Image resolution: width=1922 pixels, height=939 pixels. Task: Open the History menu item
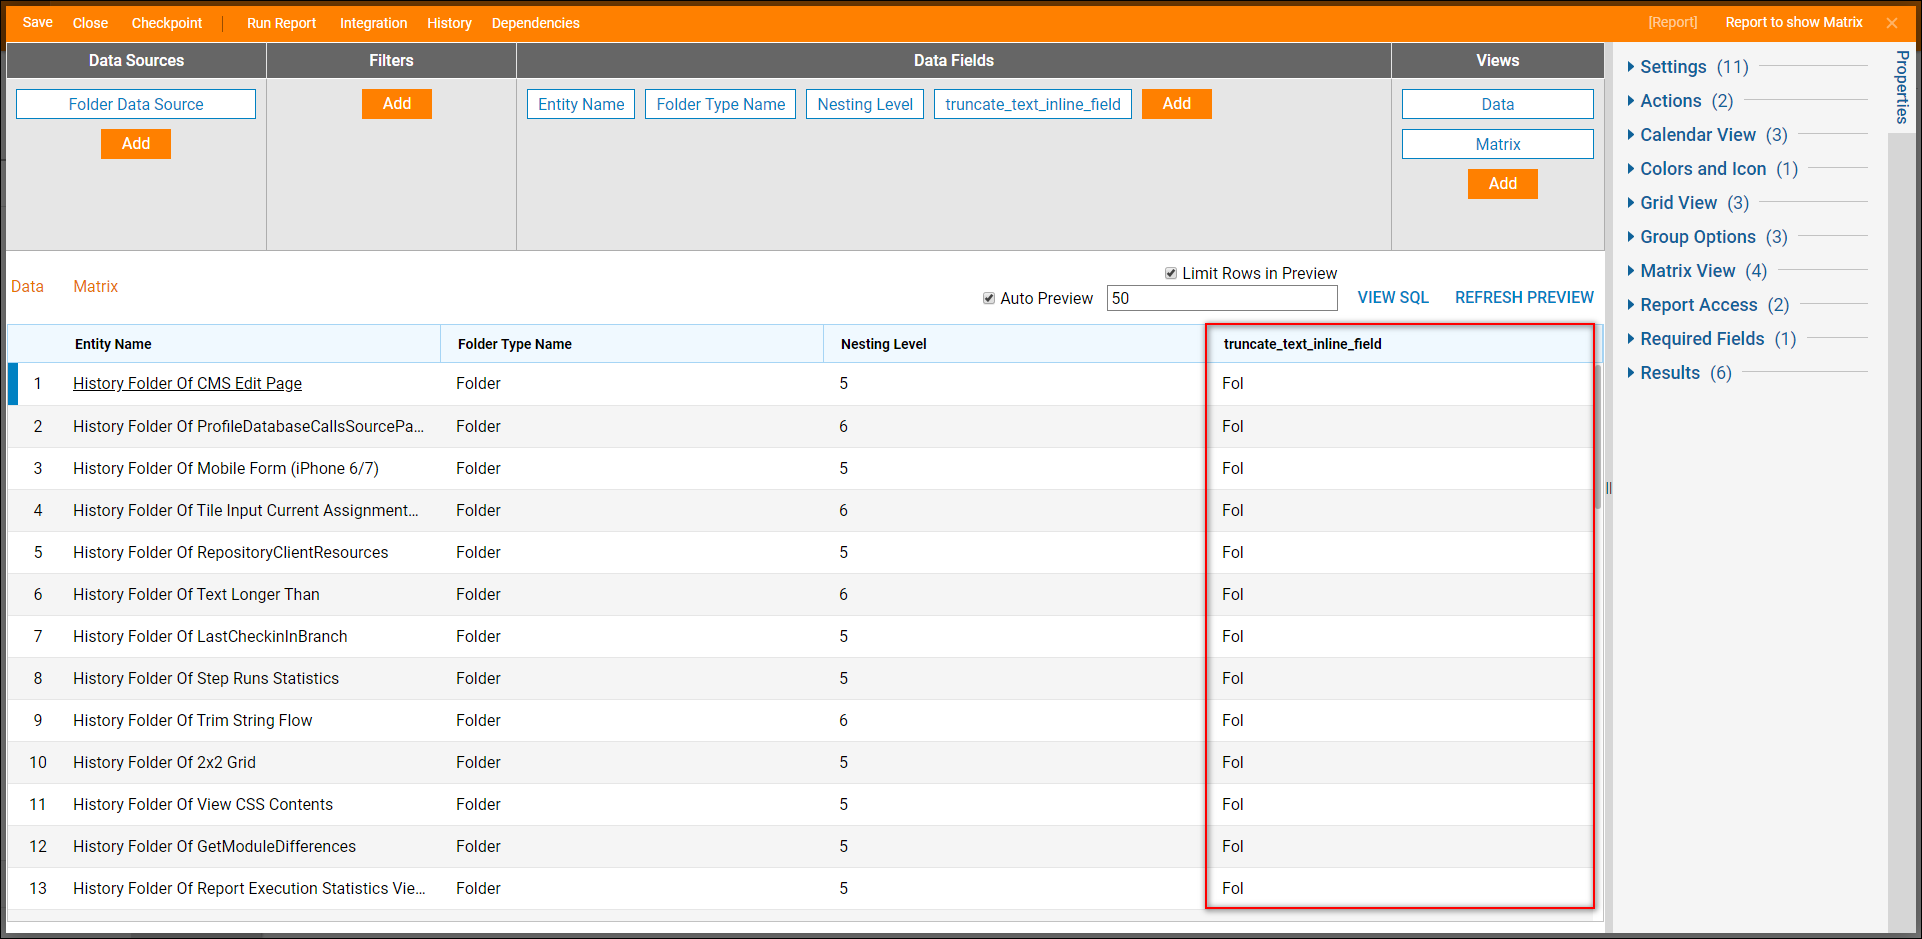pos(449,23)
